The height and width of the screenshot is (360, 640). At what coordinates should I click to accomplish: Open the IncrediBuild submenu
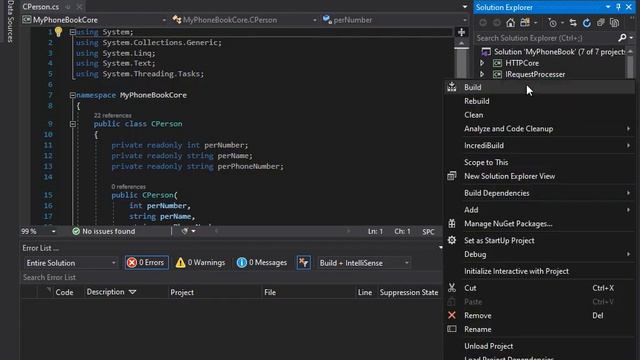pyautogui.click(x=540, y=146)
